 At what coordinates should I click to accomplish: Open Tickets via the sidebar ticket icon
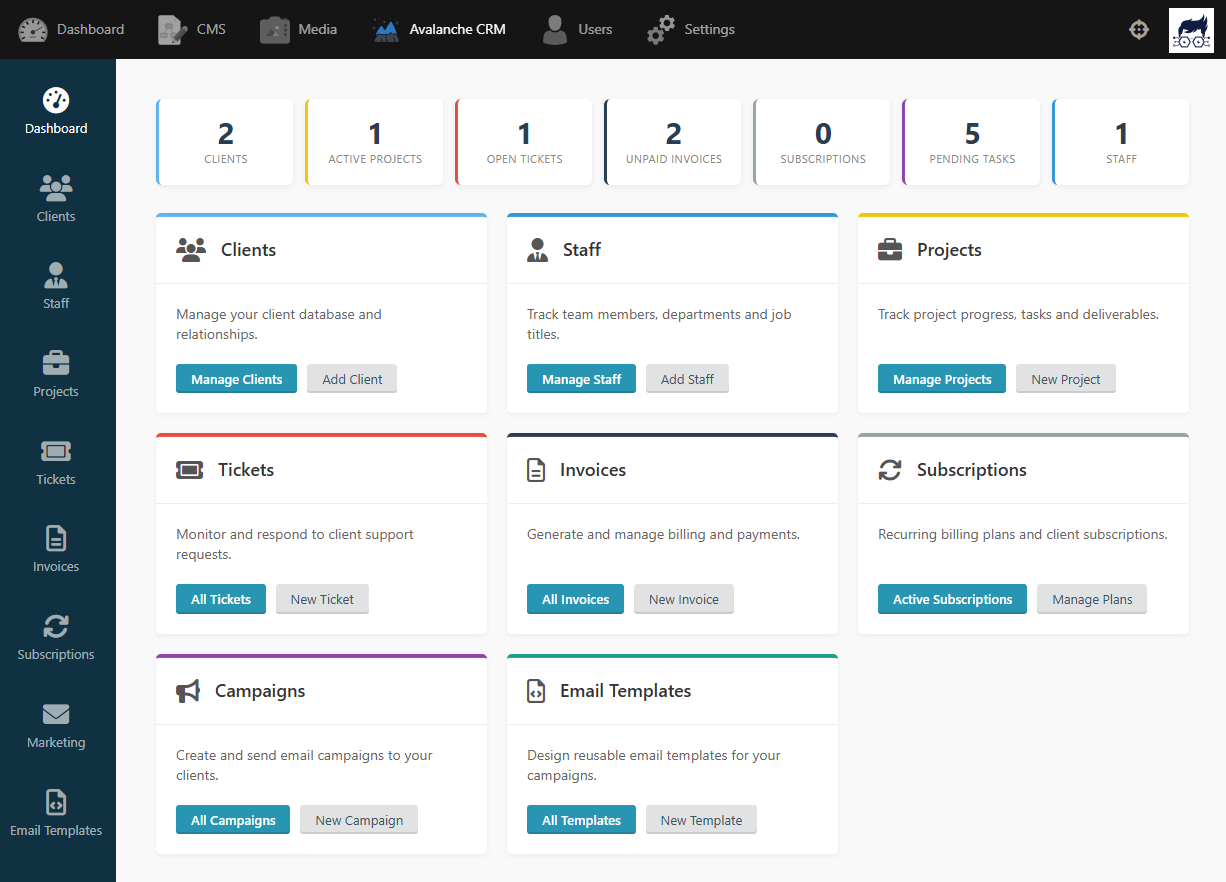pyautogui.click(x=56, y=449)
